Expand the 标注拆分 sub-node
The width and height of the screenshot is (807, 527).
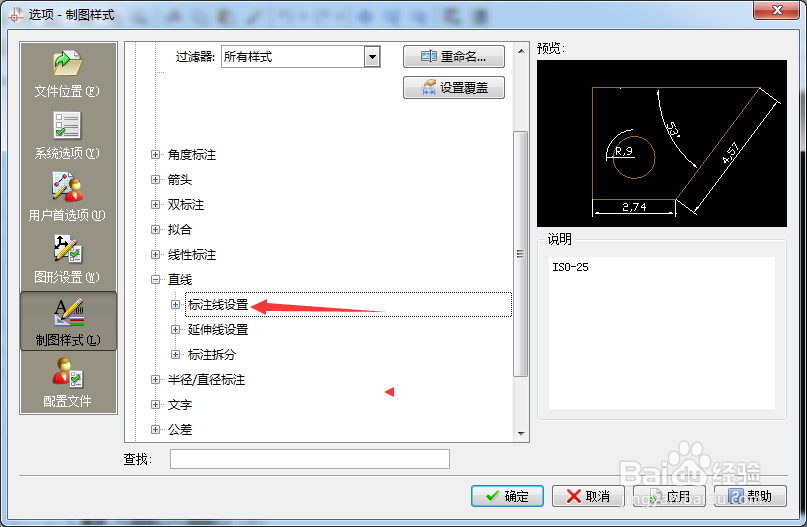click(176, 355)
